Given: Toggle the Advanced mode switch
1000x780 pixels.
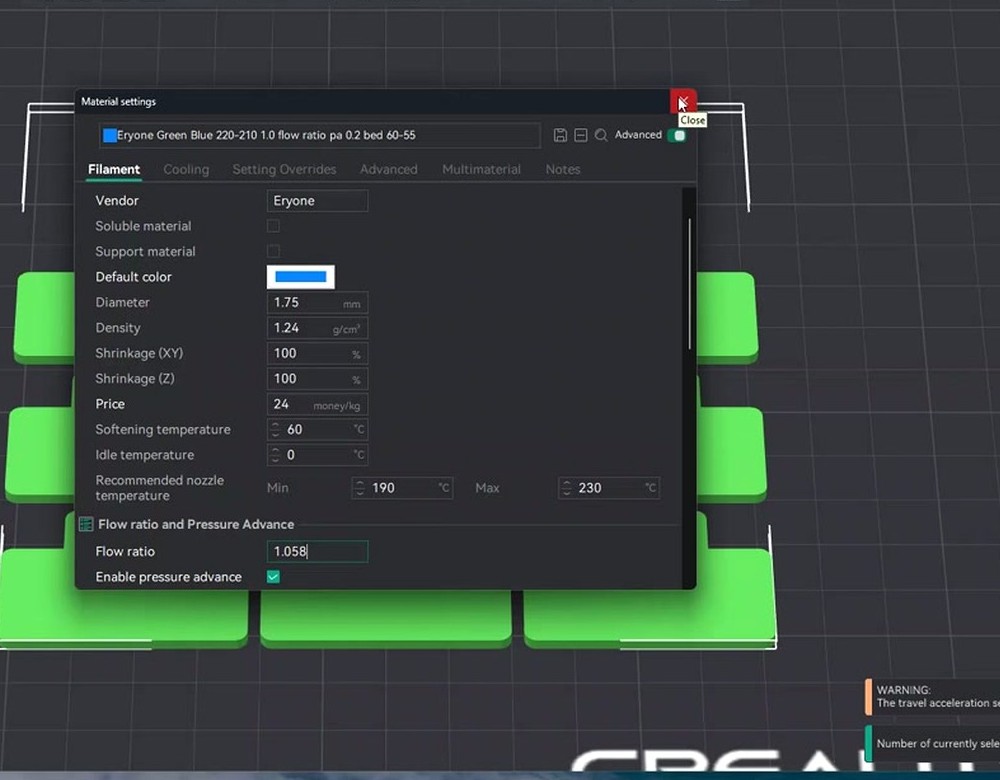Looking at the screenshot, I should click(x=676, y=135).
